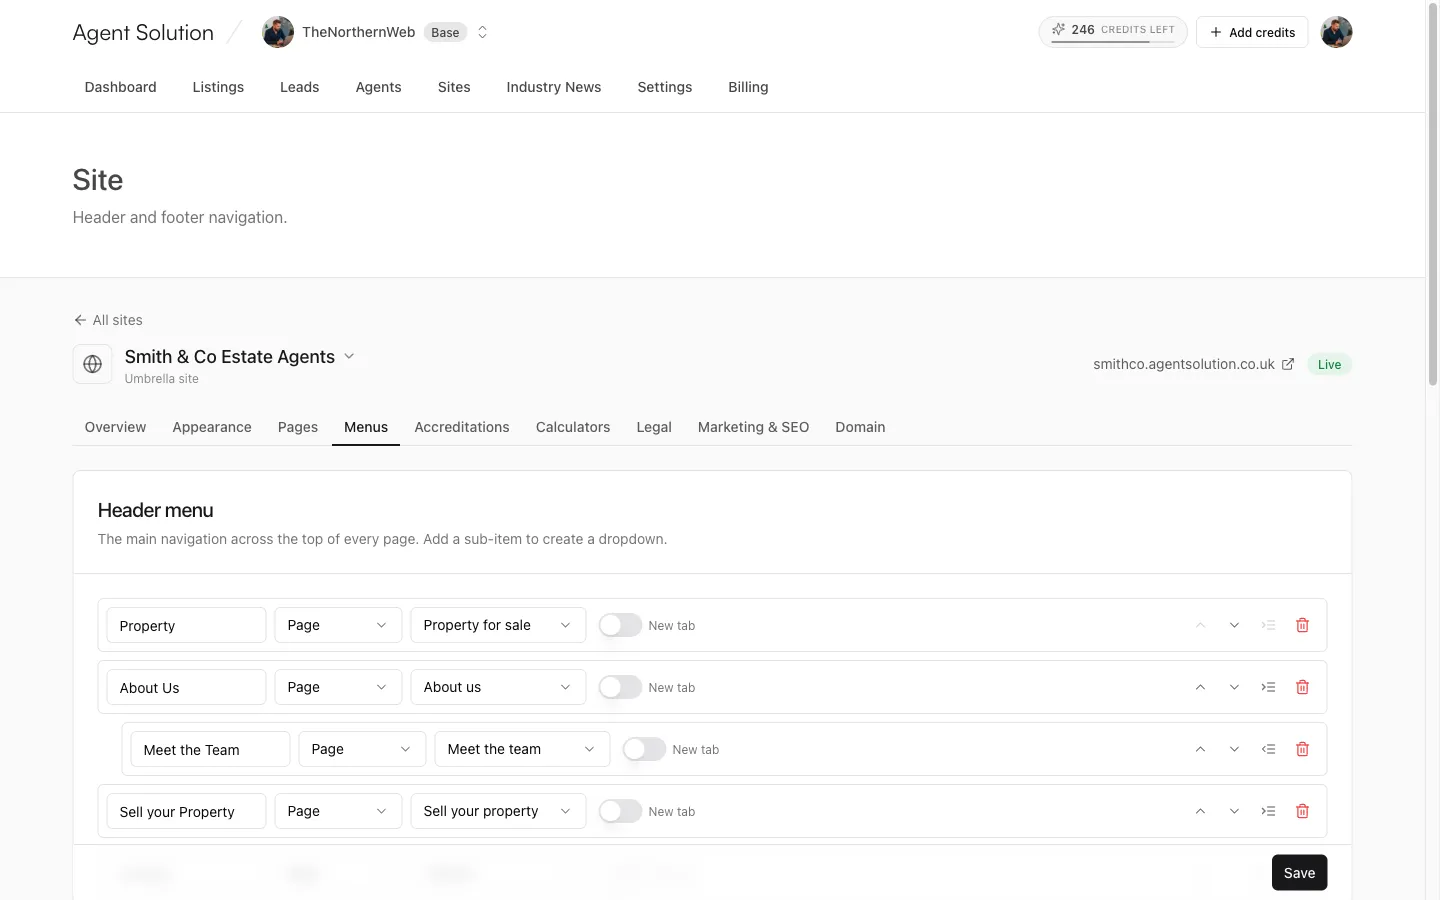Image resolution: width=1440 pixels, height=900 pixels.
Task: Open Industry News in top navigation
Action: click(554, 87)
